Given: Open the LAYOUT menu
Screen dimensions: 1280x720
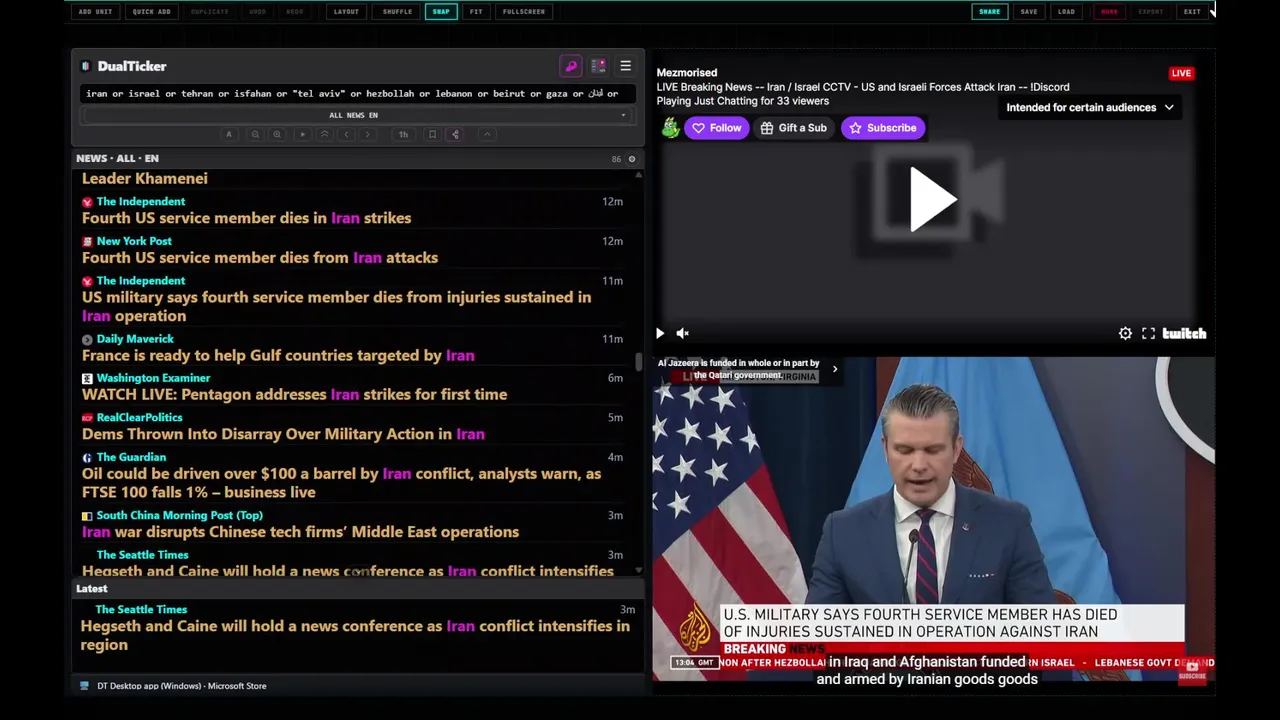Looking at the screenshot, I should [346, 12].
